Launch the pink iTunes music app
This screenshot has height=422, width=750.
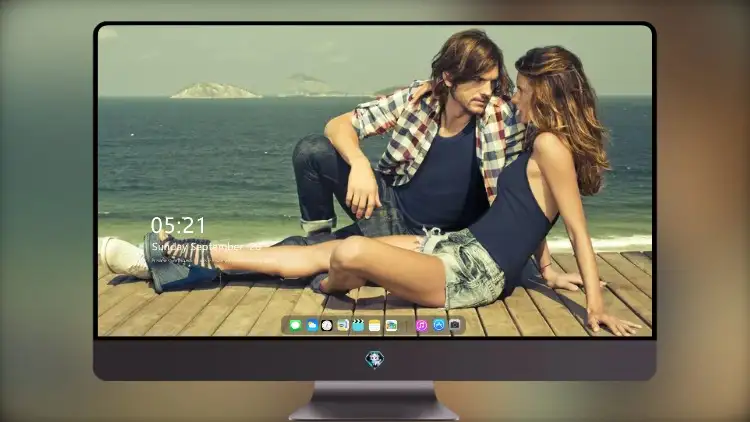coord(421,326)
